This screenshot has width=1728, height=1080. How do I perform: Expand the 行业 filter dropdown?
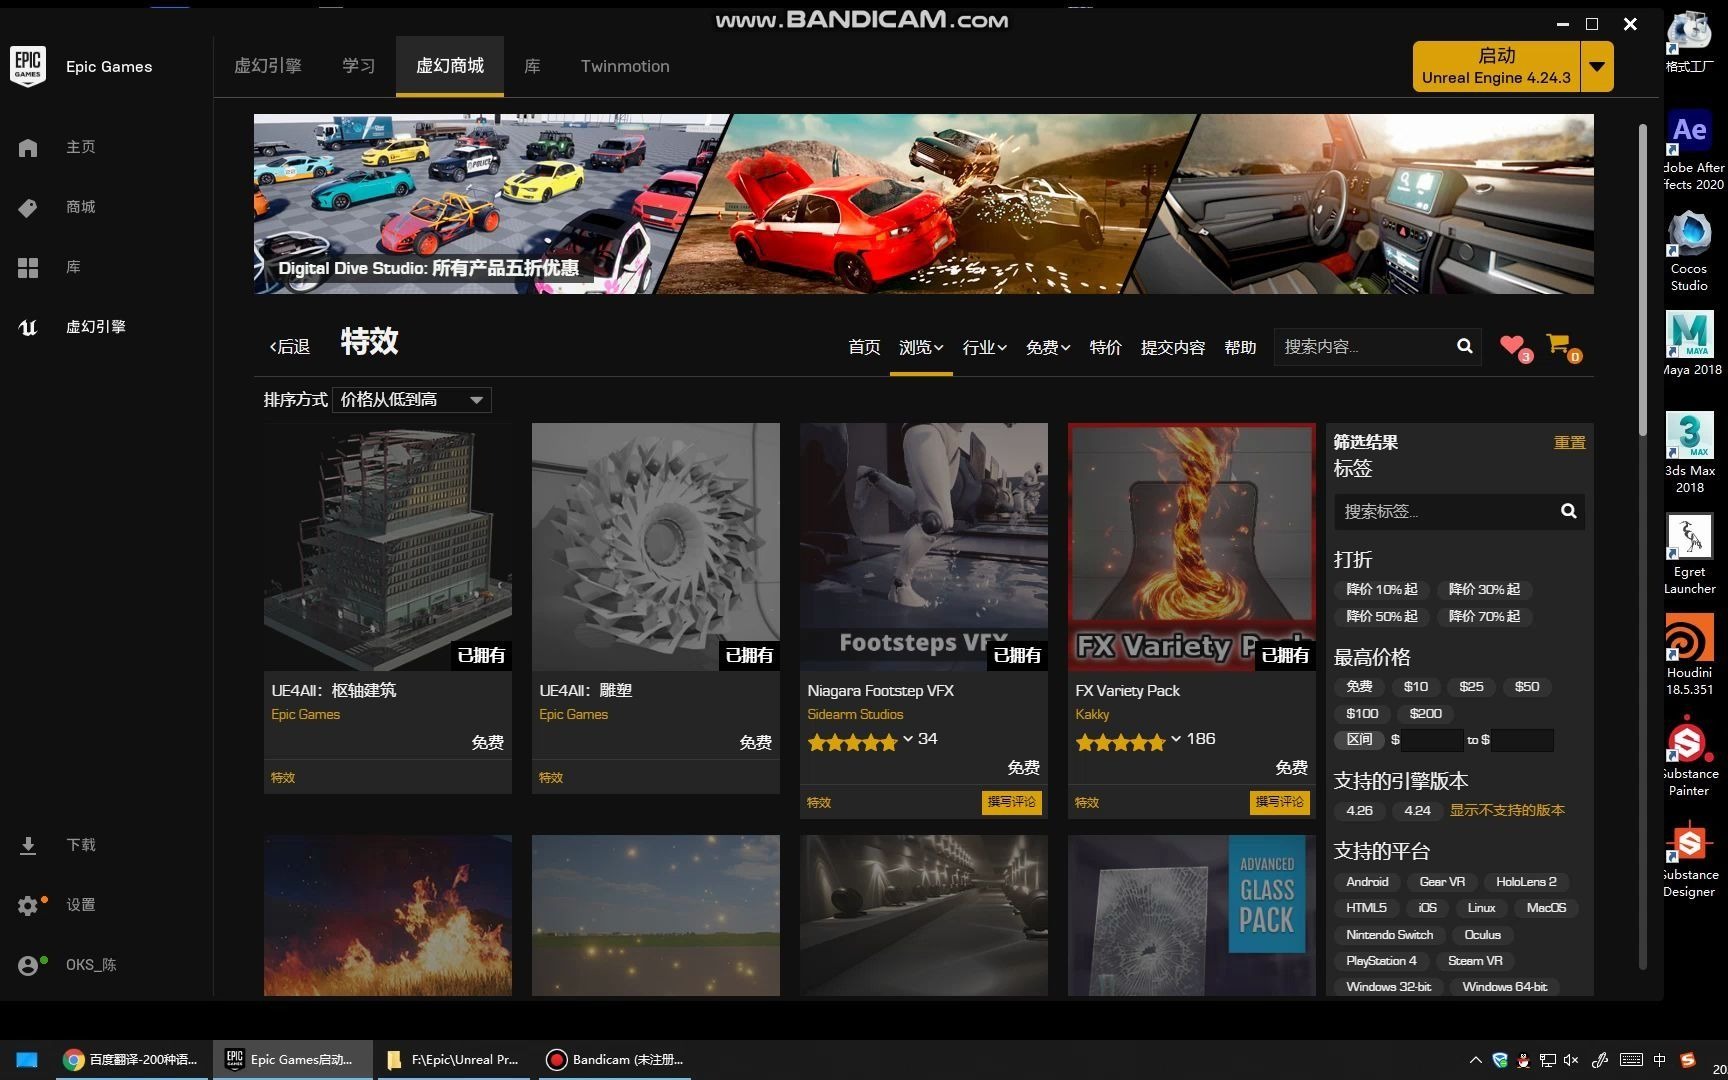coord(983,347)
